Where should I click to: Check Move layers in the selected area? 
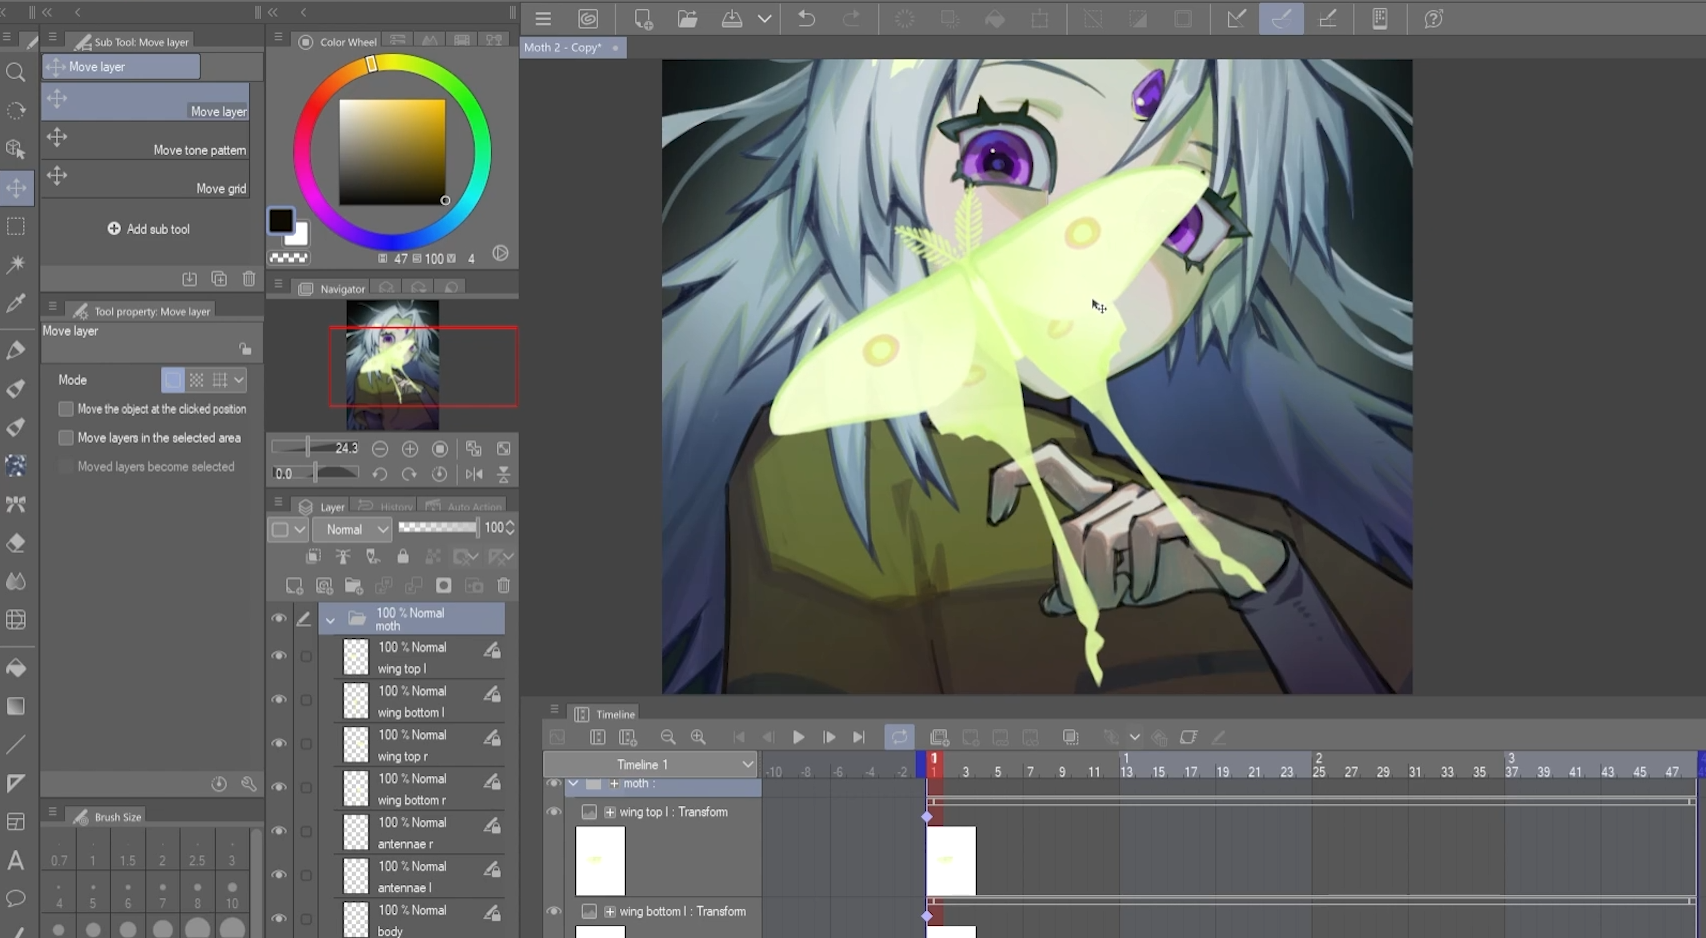(x=66, y=438)
